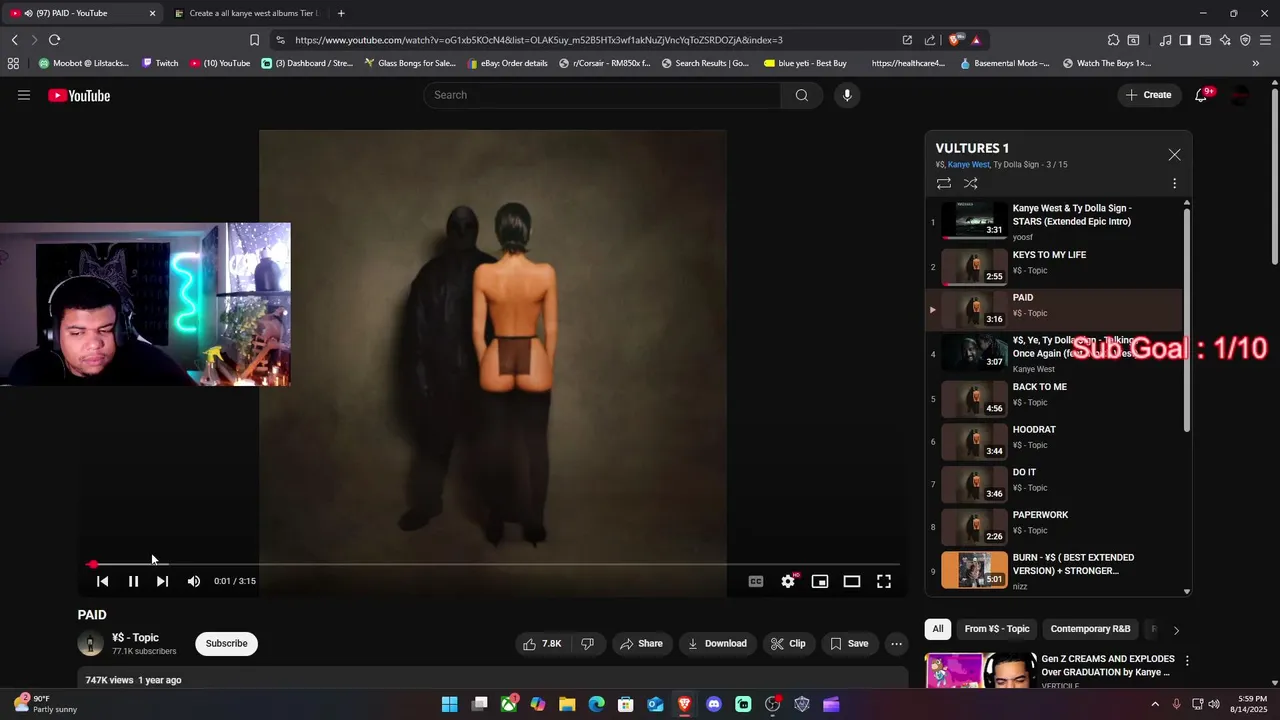Click the Share button
1280x720 pixels.
641,644
